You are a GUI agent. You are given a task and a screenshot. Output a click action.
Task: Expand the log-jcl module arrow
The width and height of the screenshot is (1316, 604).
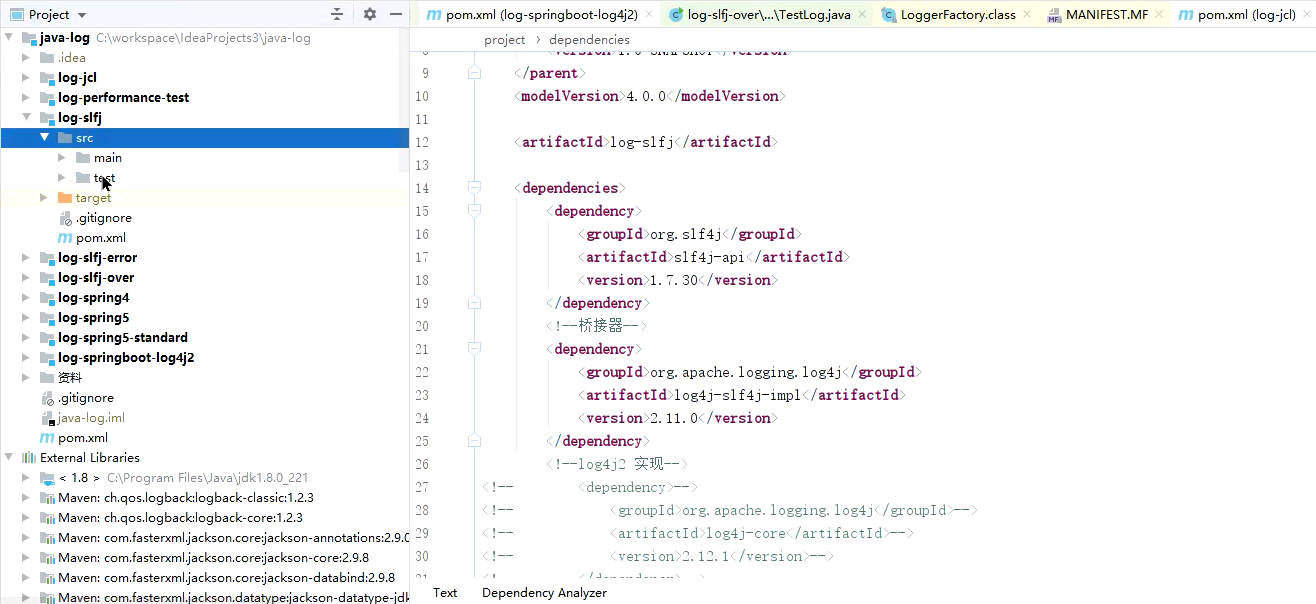(x=27, y=78)
